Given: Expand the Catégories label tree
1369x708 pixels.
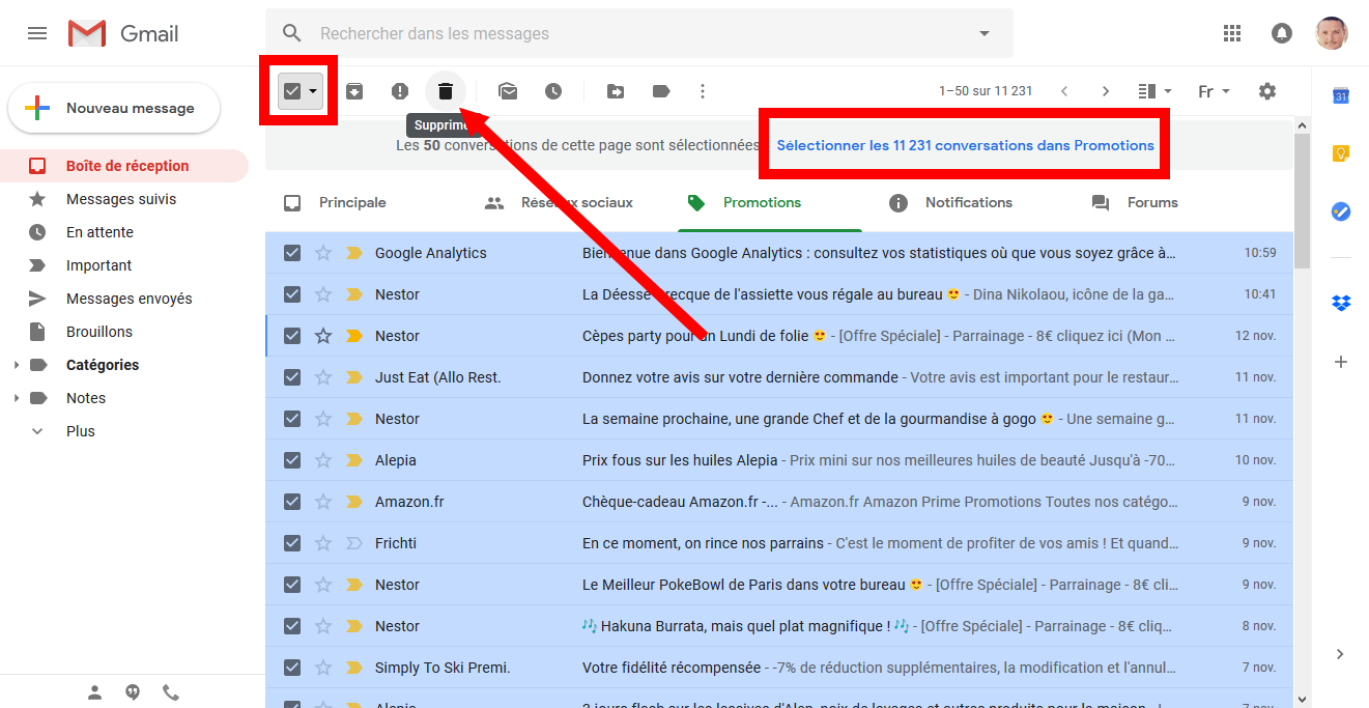Looking at the screenshot, I should 16,365.
